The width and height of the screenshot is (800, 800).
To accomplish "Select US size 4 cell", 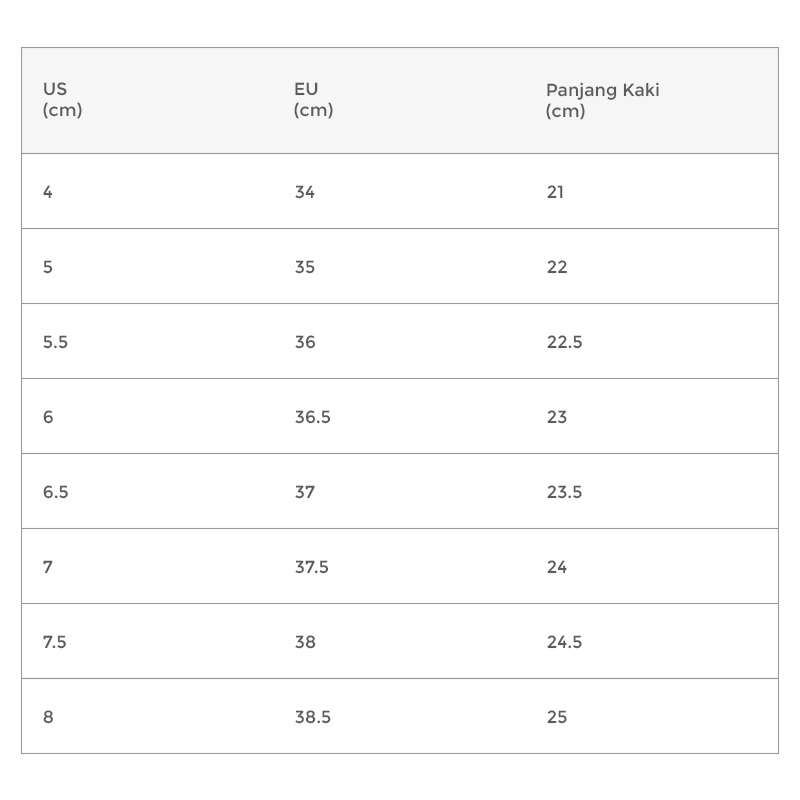I will (48, 192).
